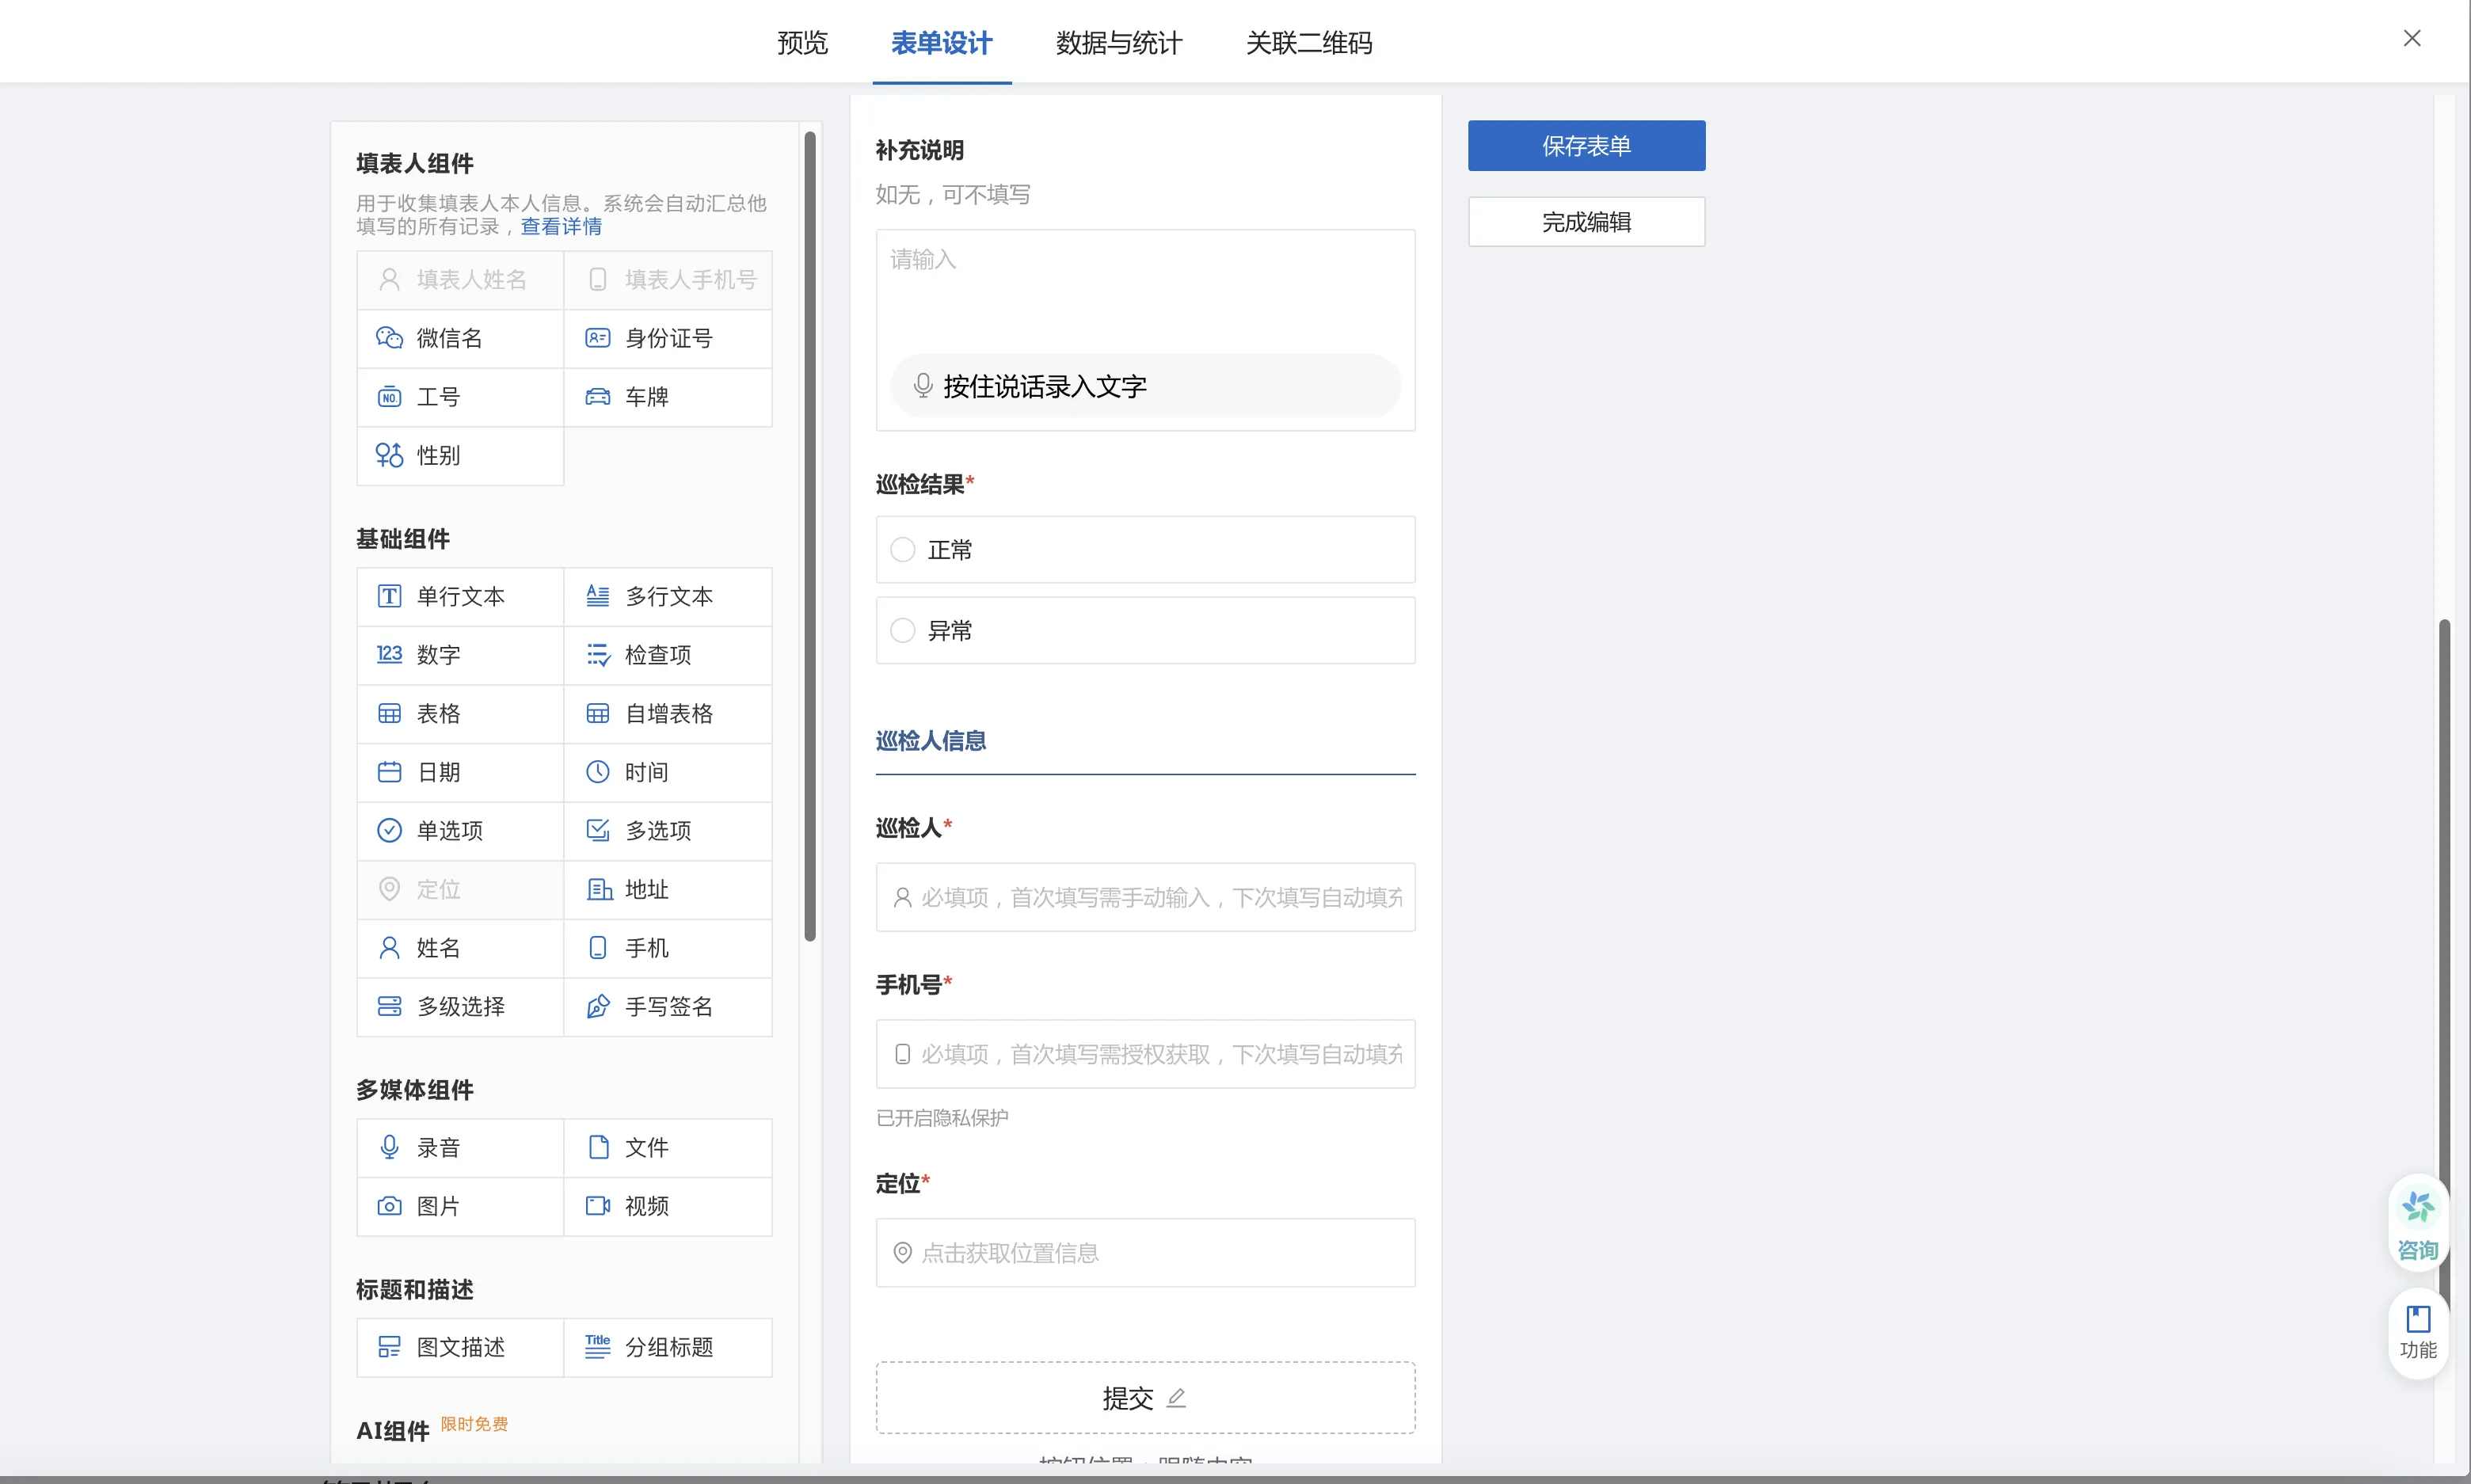Switch to the 表单设计 tab
The height and width of the screenshot is (1484, 2471).
(x=942, y=43)
